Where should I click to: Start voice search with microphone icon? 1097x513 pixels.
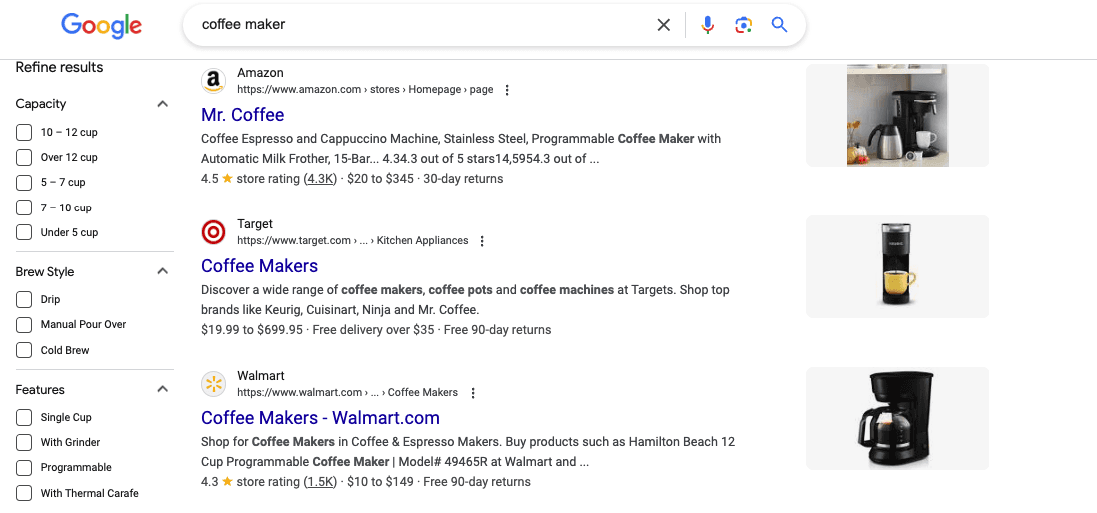click(708, 25)
